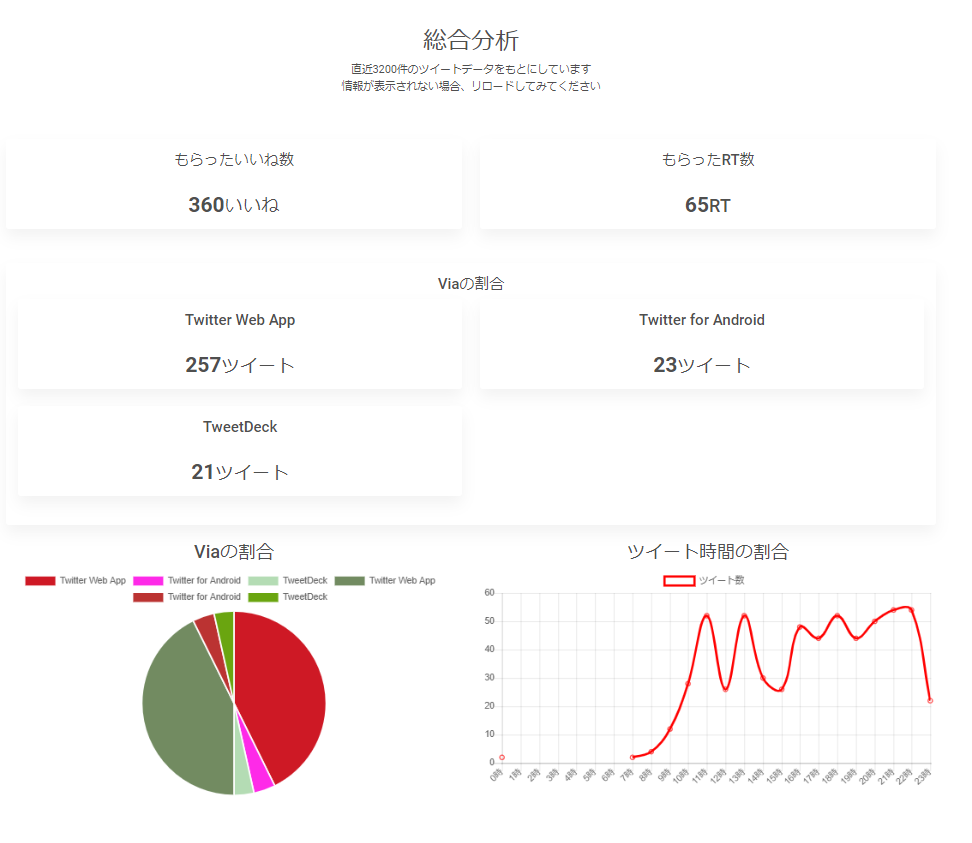Select the 15時 data point on line chart
This screenshot has width=972, height=843.
pos(782,689)
